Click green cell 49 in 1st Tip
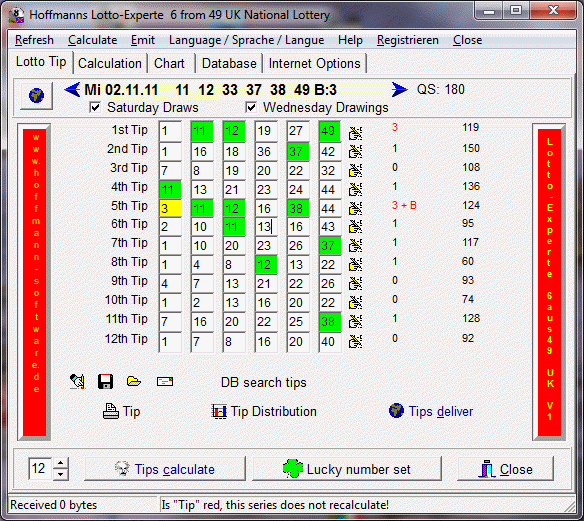The image size is (584, 521). point(330,131)
